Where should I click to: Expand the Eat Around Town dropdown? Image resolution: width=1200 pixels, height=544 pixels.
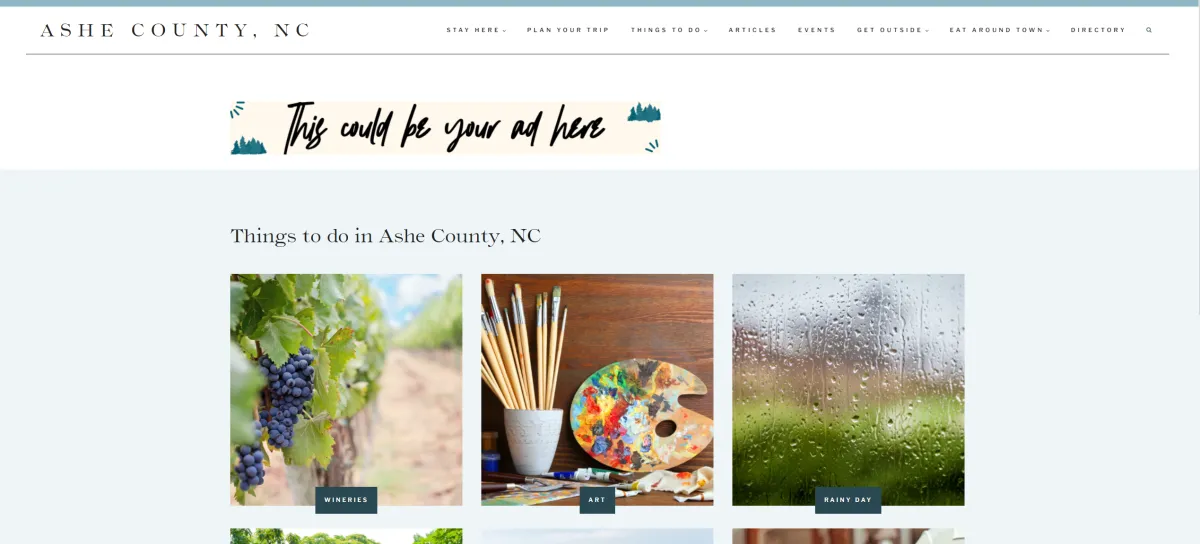tap(1000, 30)
